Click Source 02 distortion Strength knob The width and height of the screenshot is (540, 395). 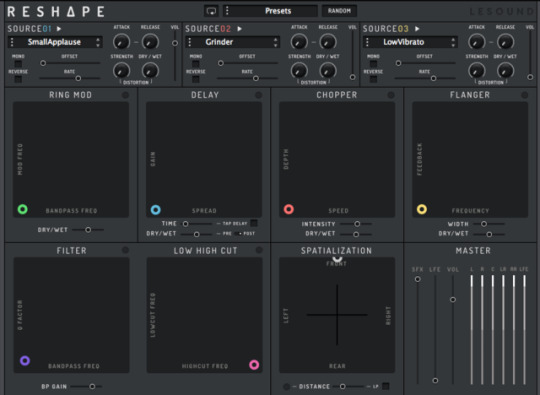(x=299, y=71)
